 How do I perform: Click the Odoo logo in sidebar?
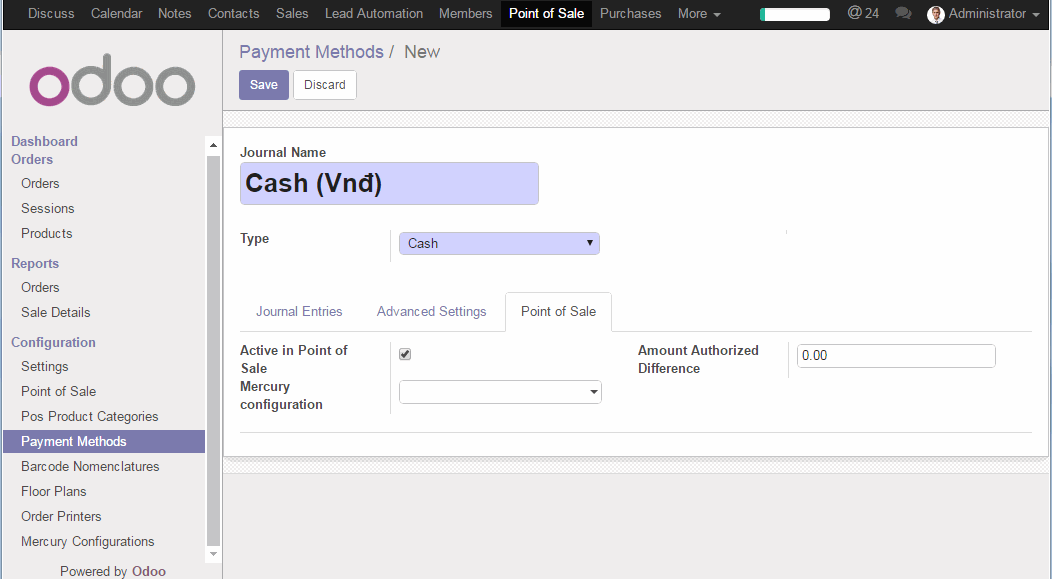112,86
